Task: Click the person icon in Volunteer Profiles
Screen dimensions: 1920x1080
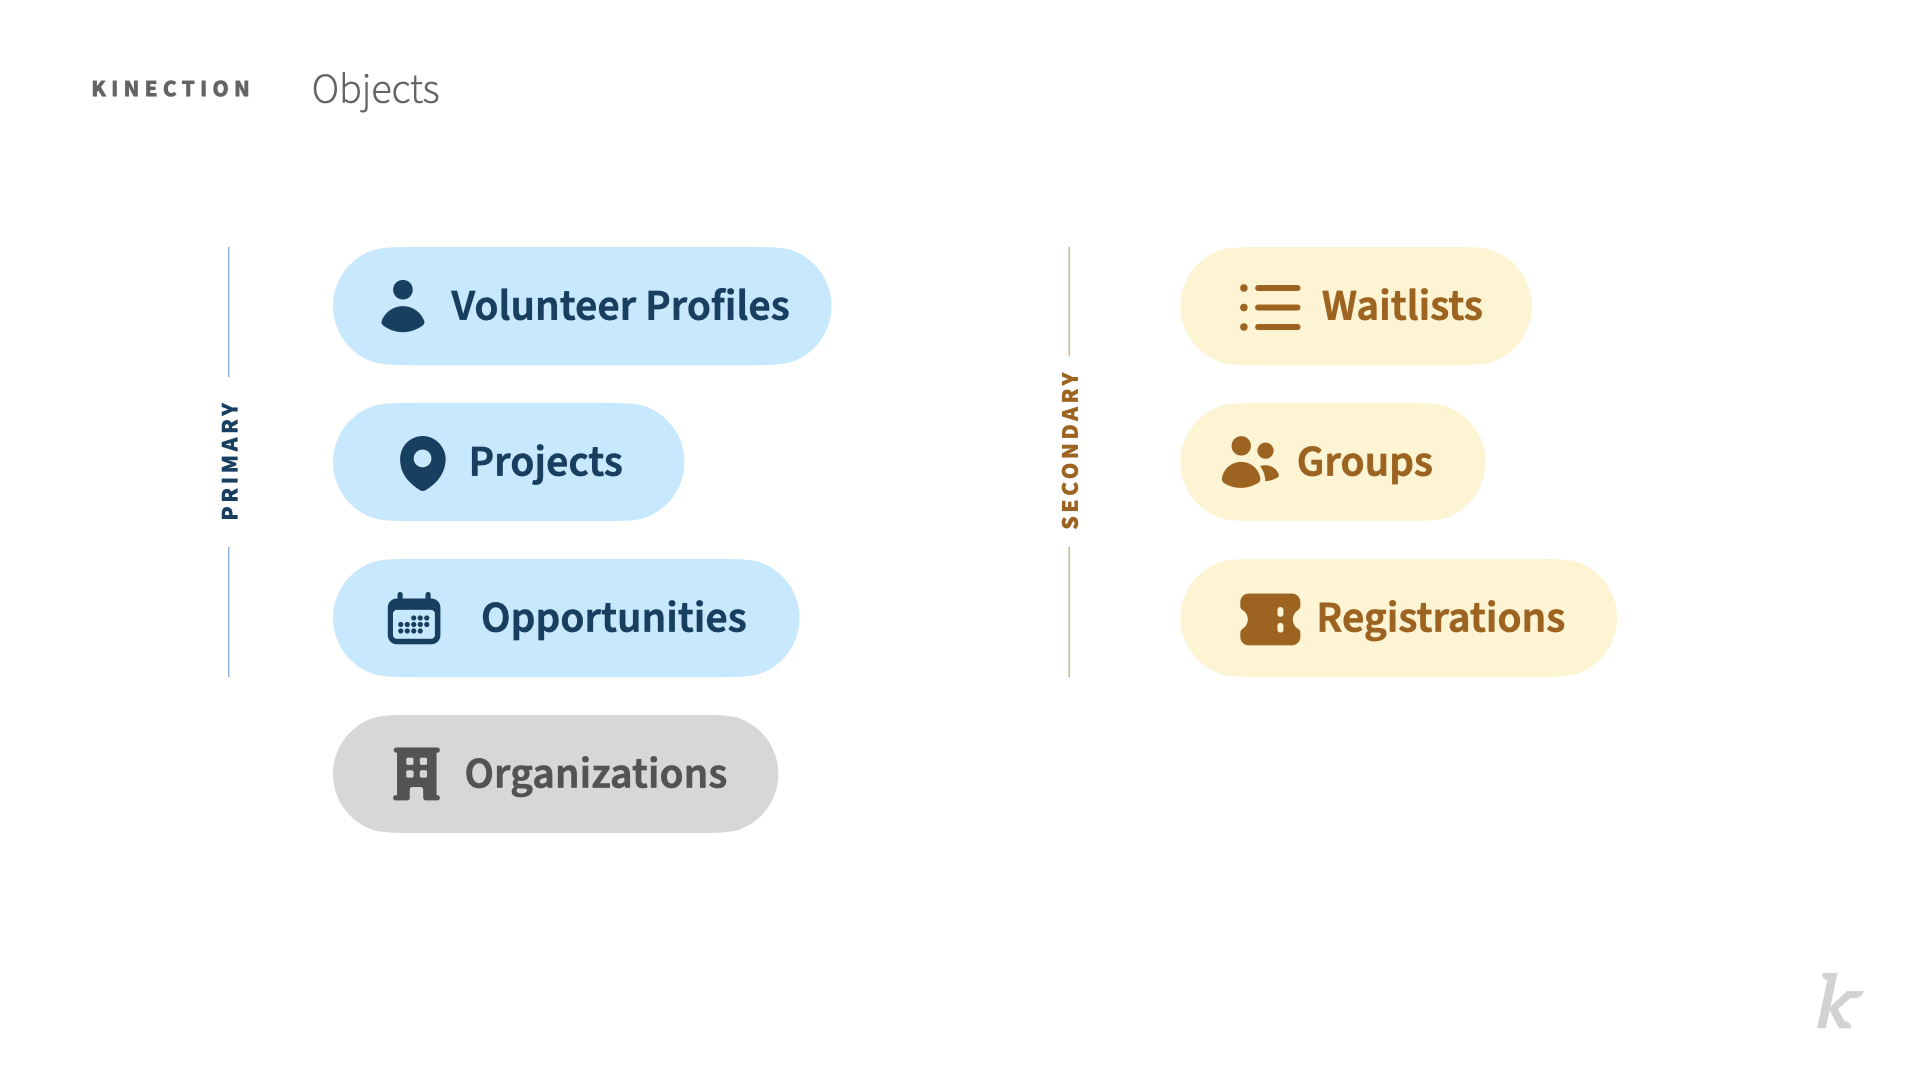Action: [403, 306]
